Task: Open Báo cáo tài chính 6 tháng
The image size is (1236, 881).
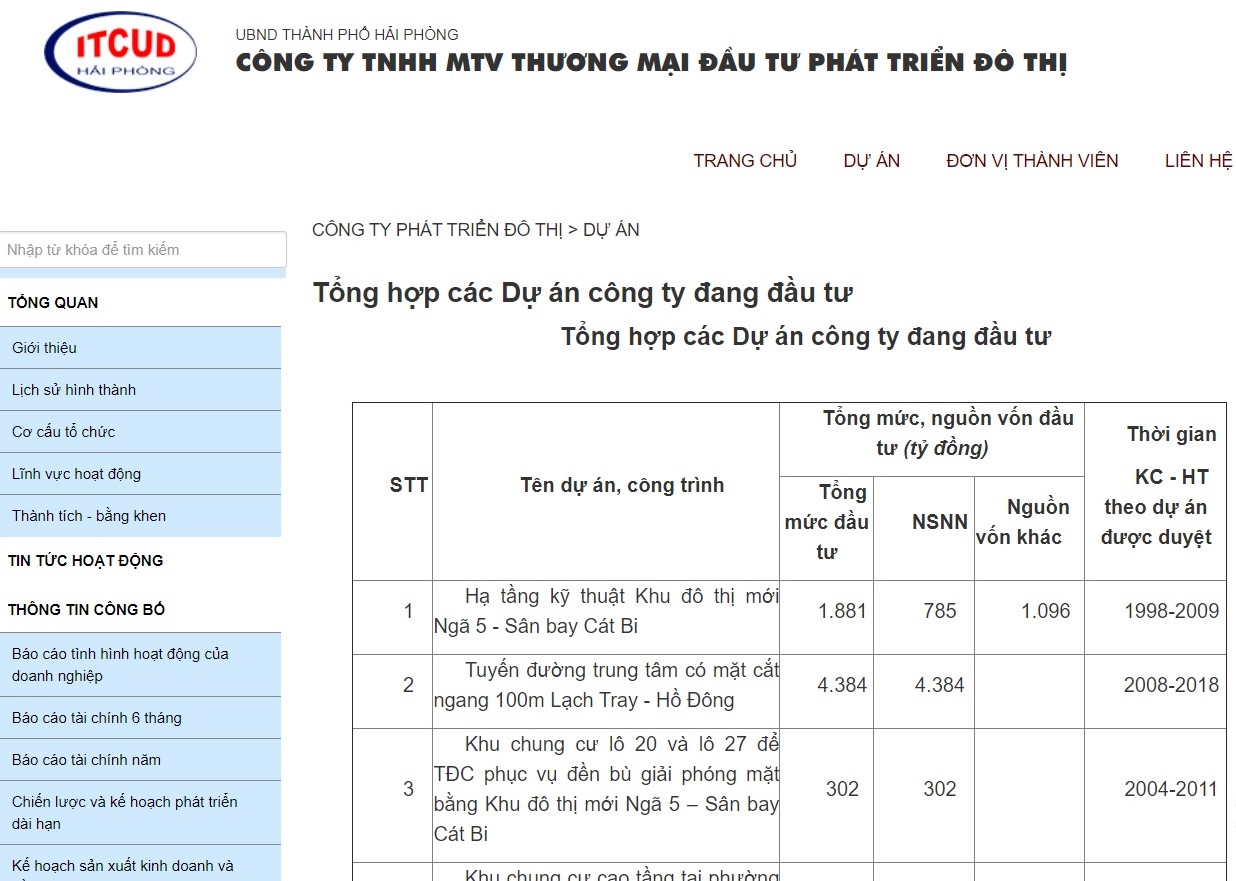Action: pyautogui.click(x=97, y=718)
